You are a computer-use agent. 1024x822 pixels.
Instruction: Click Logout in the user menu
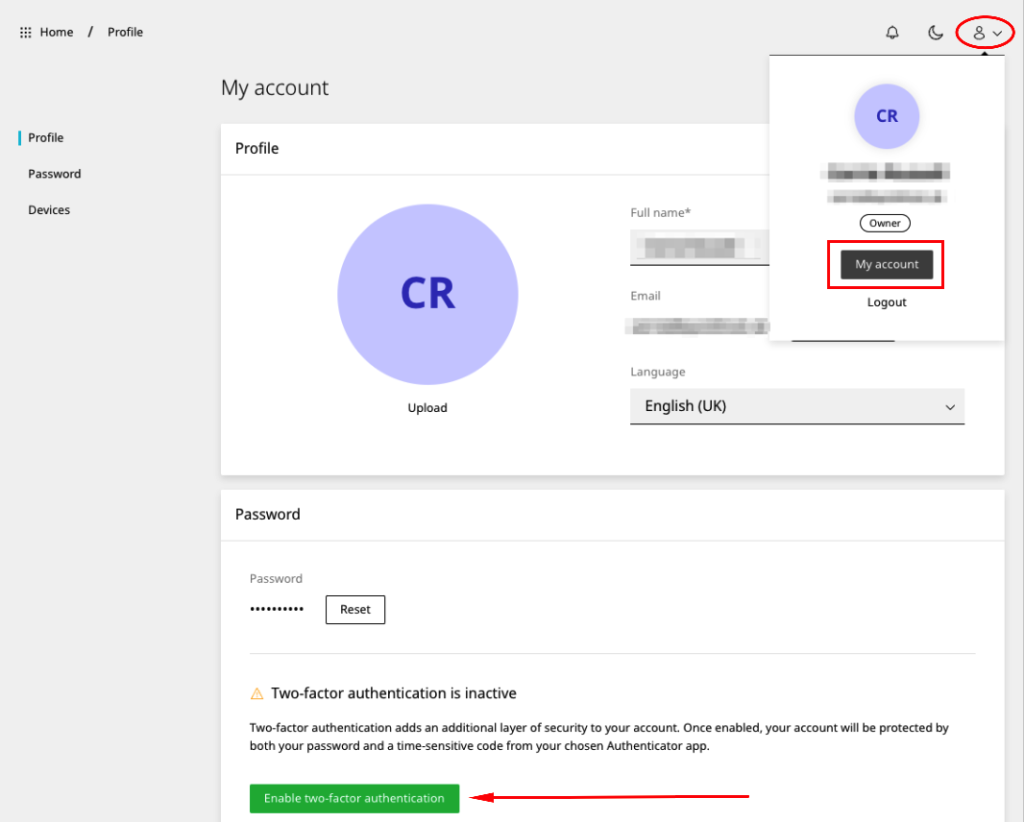click(x=886, y=302)
